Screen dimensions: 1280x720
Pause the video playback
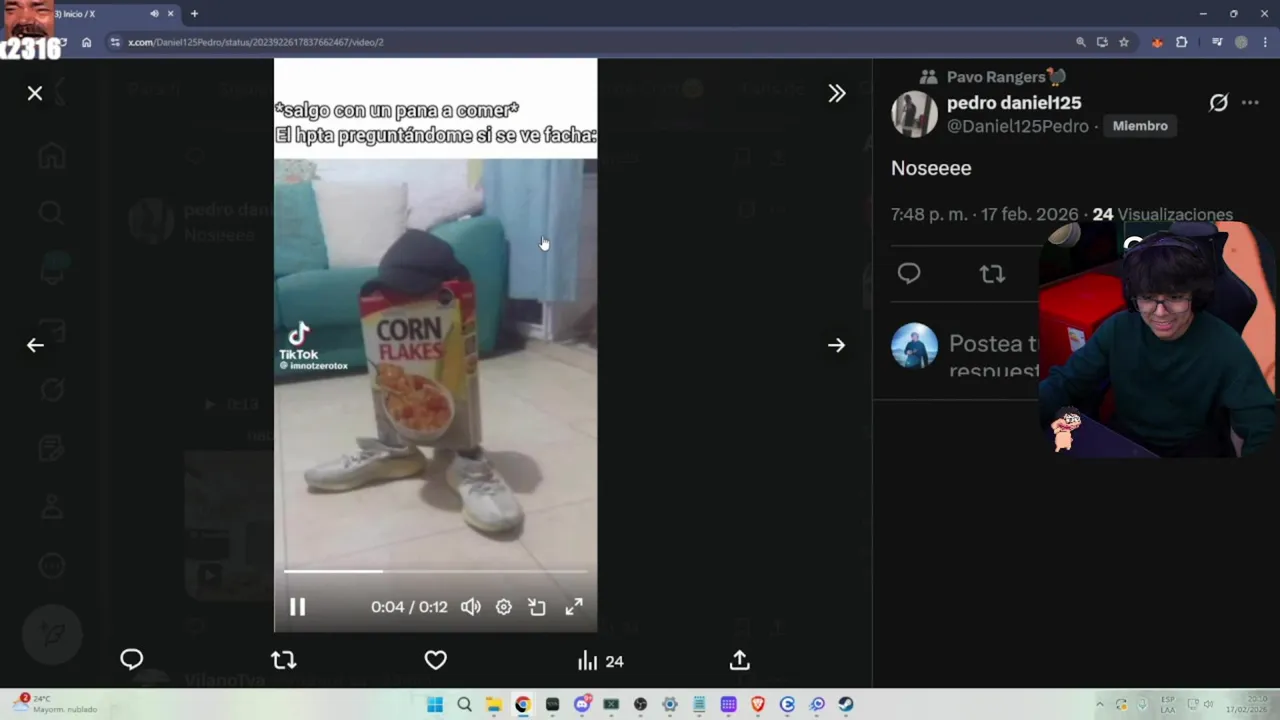[x=297, y=606]
